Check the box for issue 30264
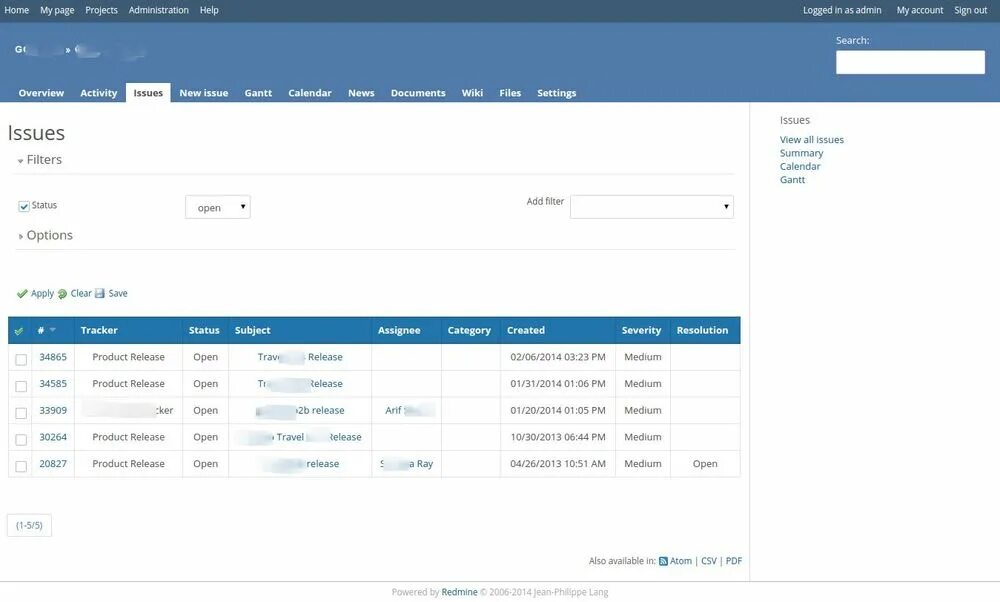This screenshot has height=602, width=1000. [21, 440]
